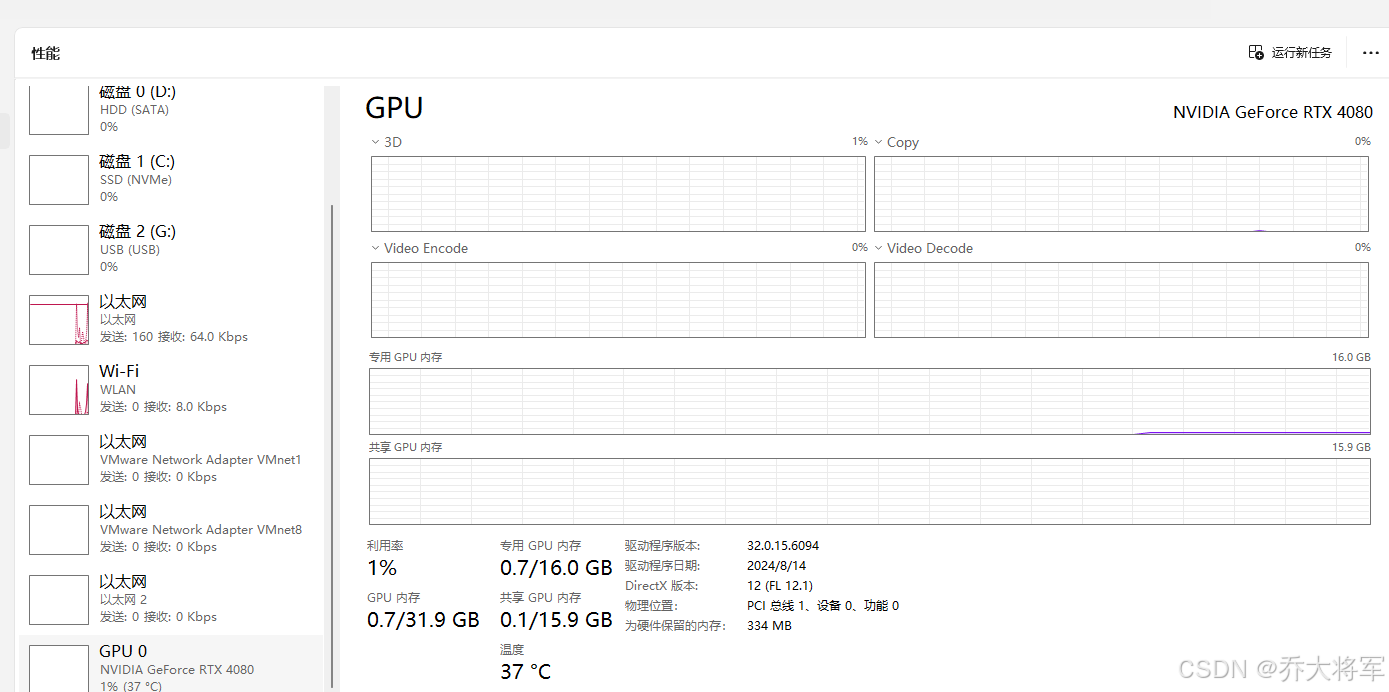
Task: Click the Video Encode usage graph
Action: click(x=618, y=300)
